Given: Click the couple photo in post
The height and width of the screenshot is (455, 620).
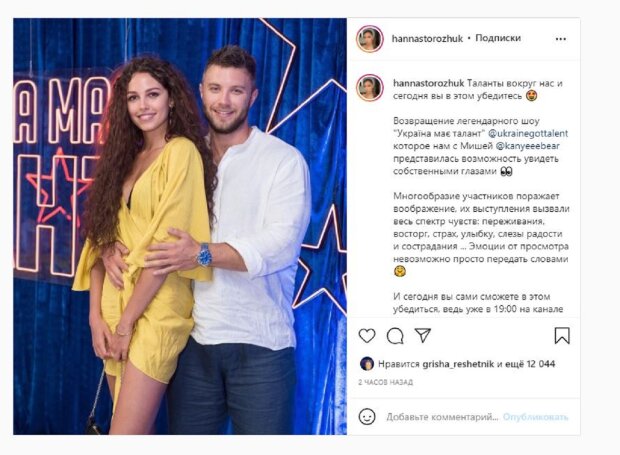Looking at the screenshot, I should [x=180, y=227].
